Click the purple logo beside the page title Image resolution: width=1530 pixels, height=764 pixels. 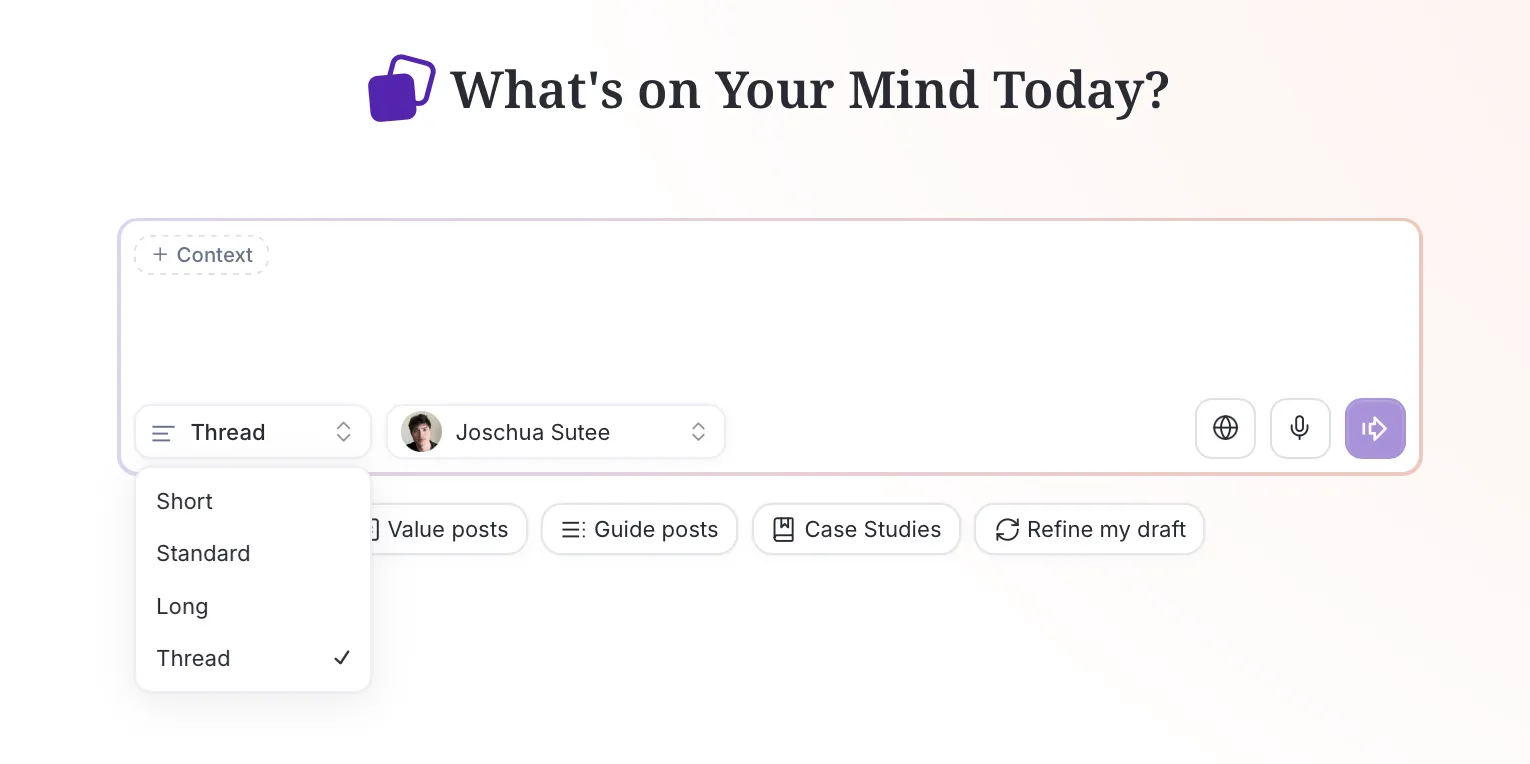click(x=401, y=89)
